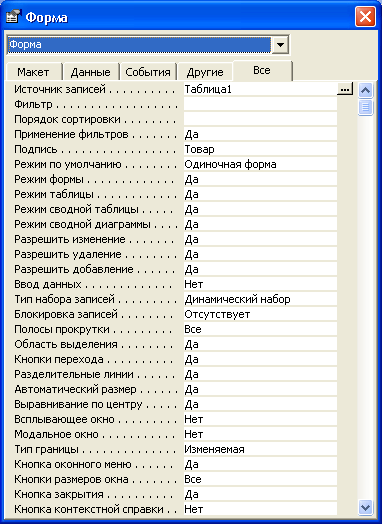Screen dimensions: 382x524
Task: Click the Всплывающее окно label
Action: pos(64,419)
